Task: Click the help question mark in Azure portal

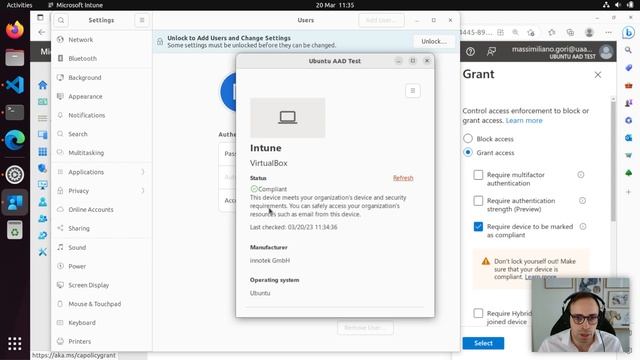Action: [470, 51]
